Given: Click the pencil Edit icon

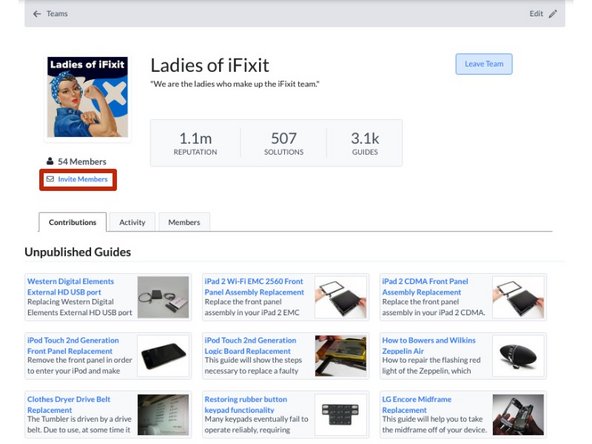Looking at the screenshot, I should tap(553, 14).
